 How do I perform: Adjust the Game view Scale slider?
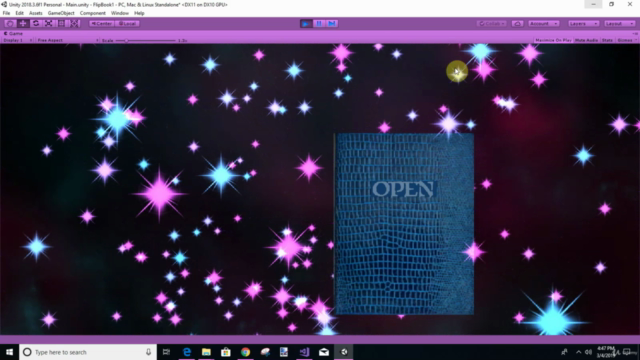click(x=146, y=40)
